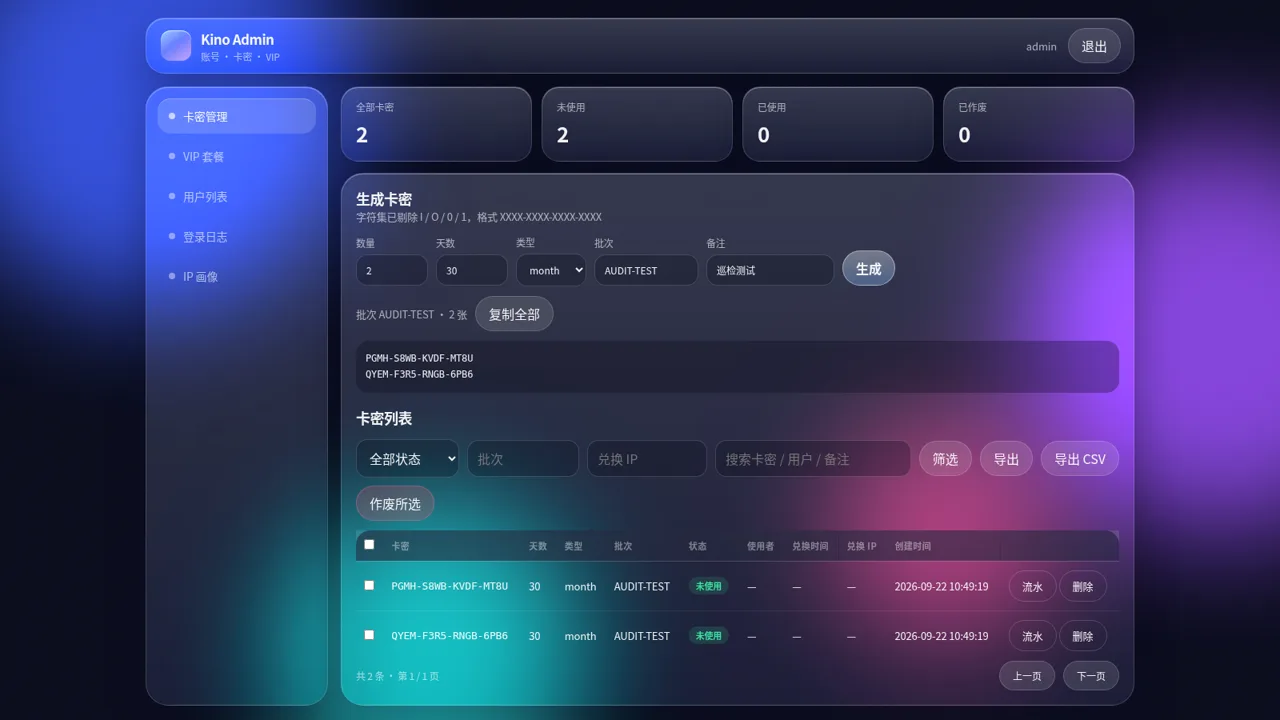
Task: Click the 搜索卡密 / 用户 / 备注 search box
Action: point(813,458)
